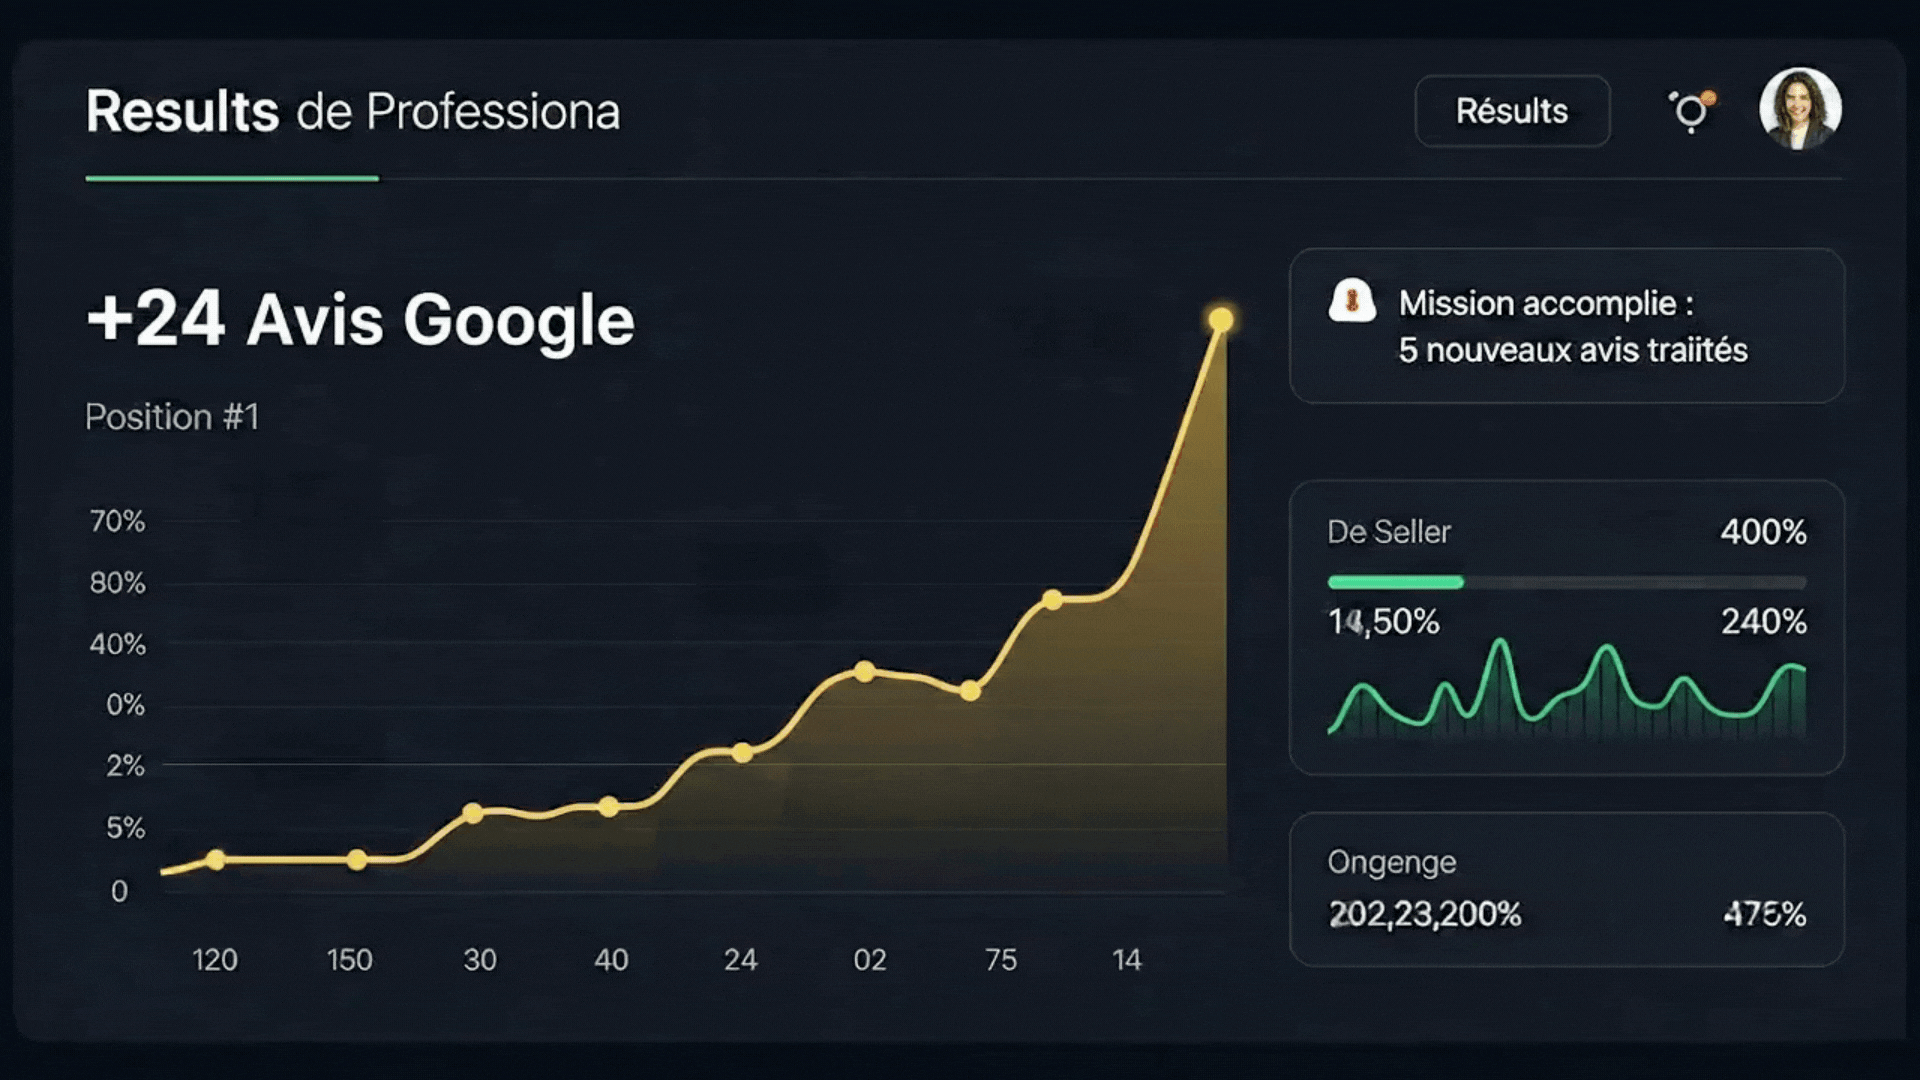Select the Results de Professiona tab heading
Viewport: 1920px width, 1080px height.
pos(352,111)
